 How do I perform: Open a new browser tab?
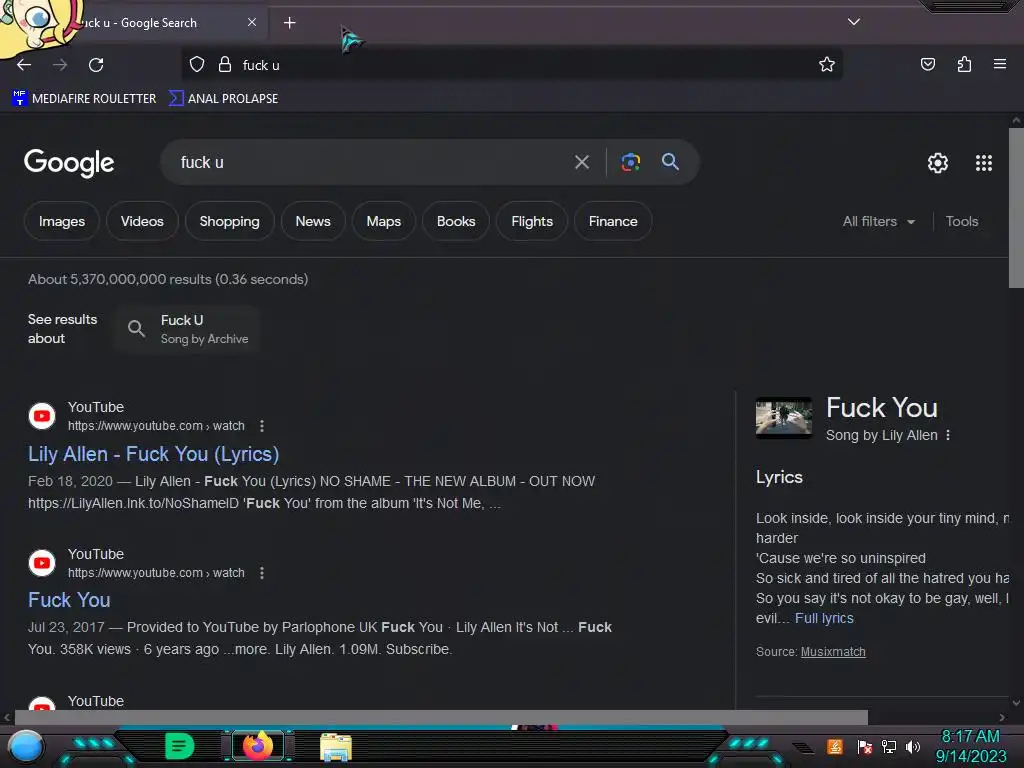(x=289, y=23)
